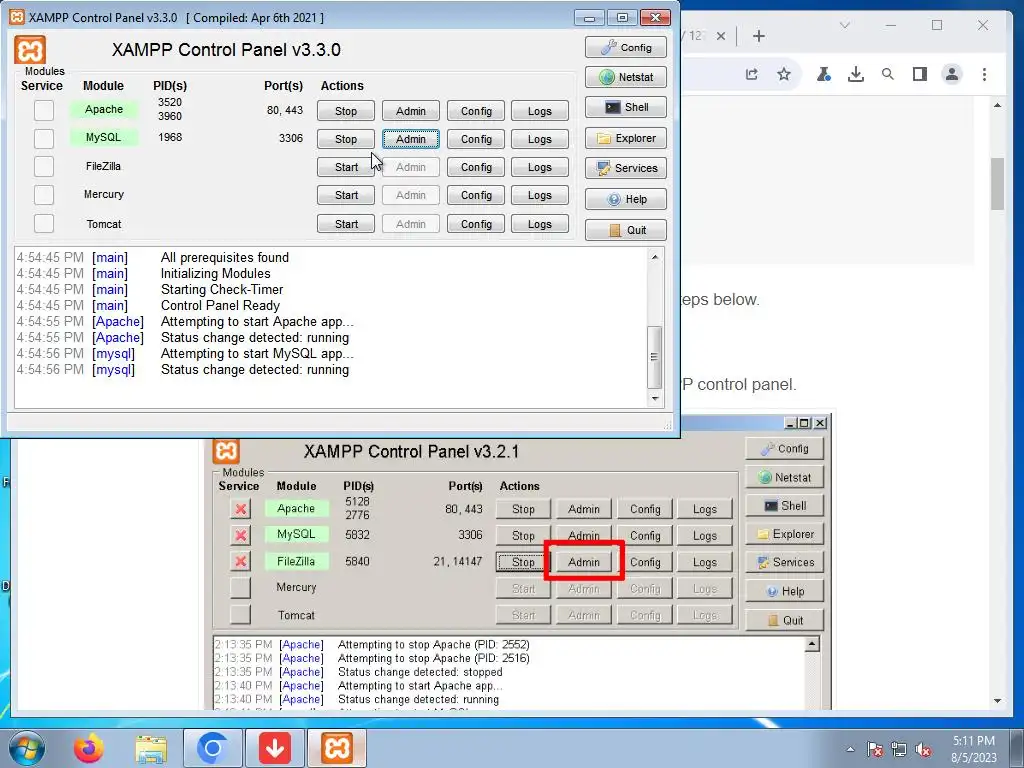Screen dimensions: 1024x768
Task: Open the Mercury Logs menu
Action: tap(539, 195)
